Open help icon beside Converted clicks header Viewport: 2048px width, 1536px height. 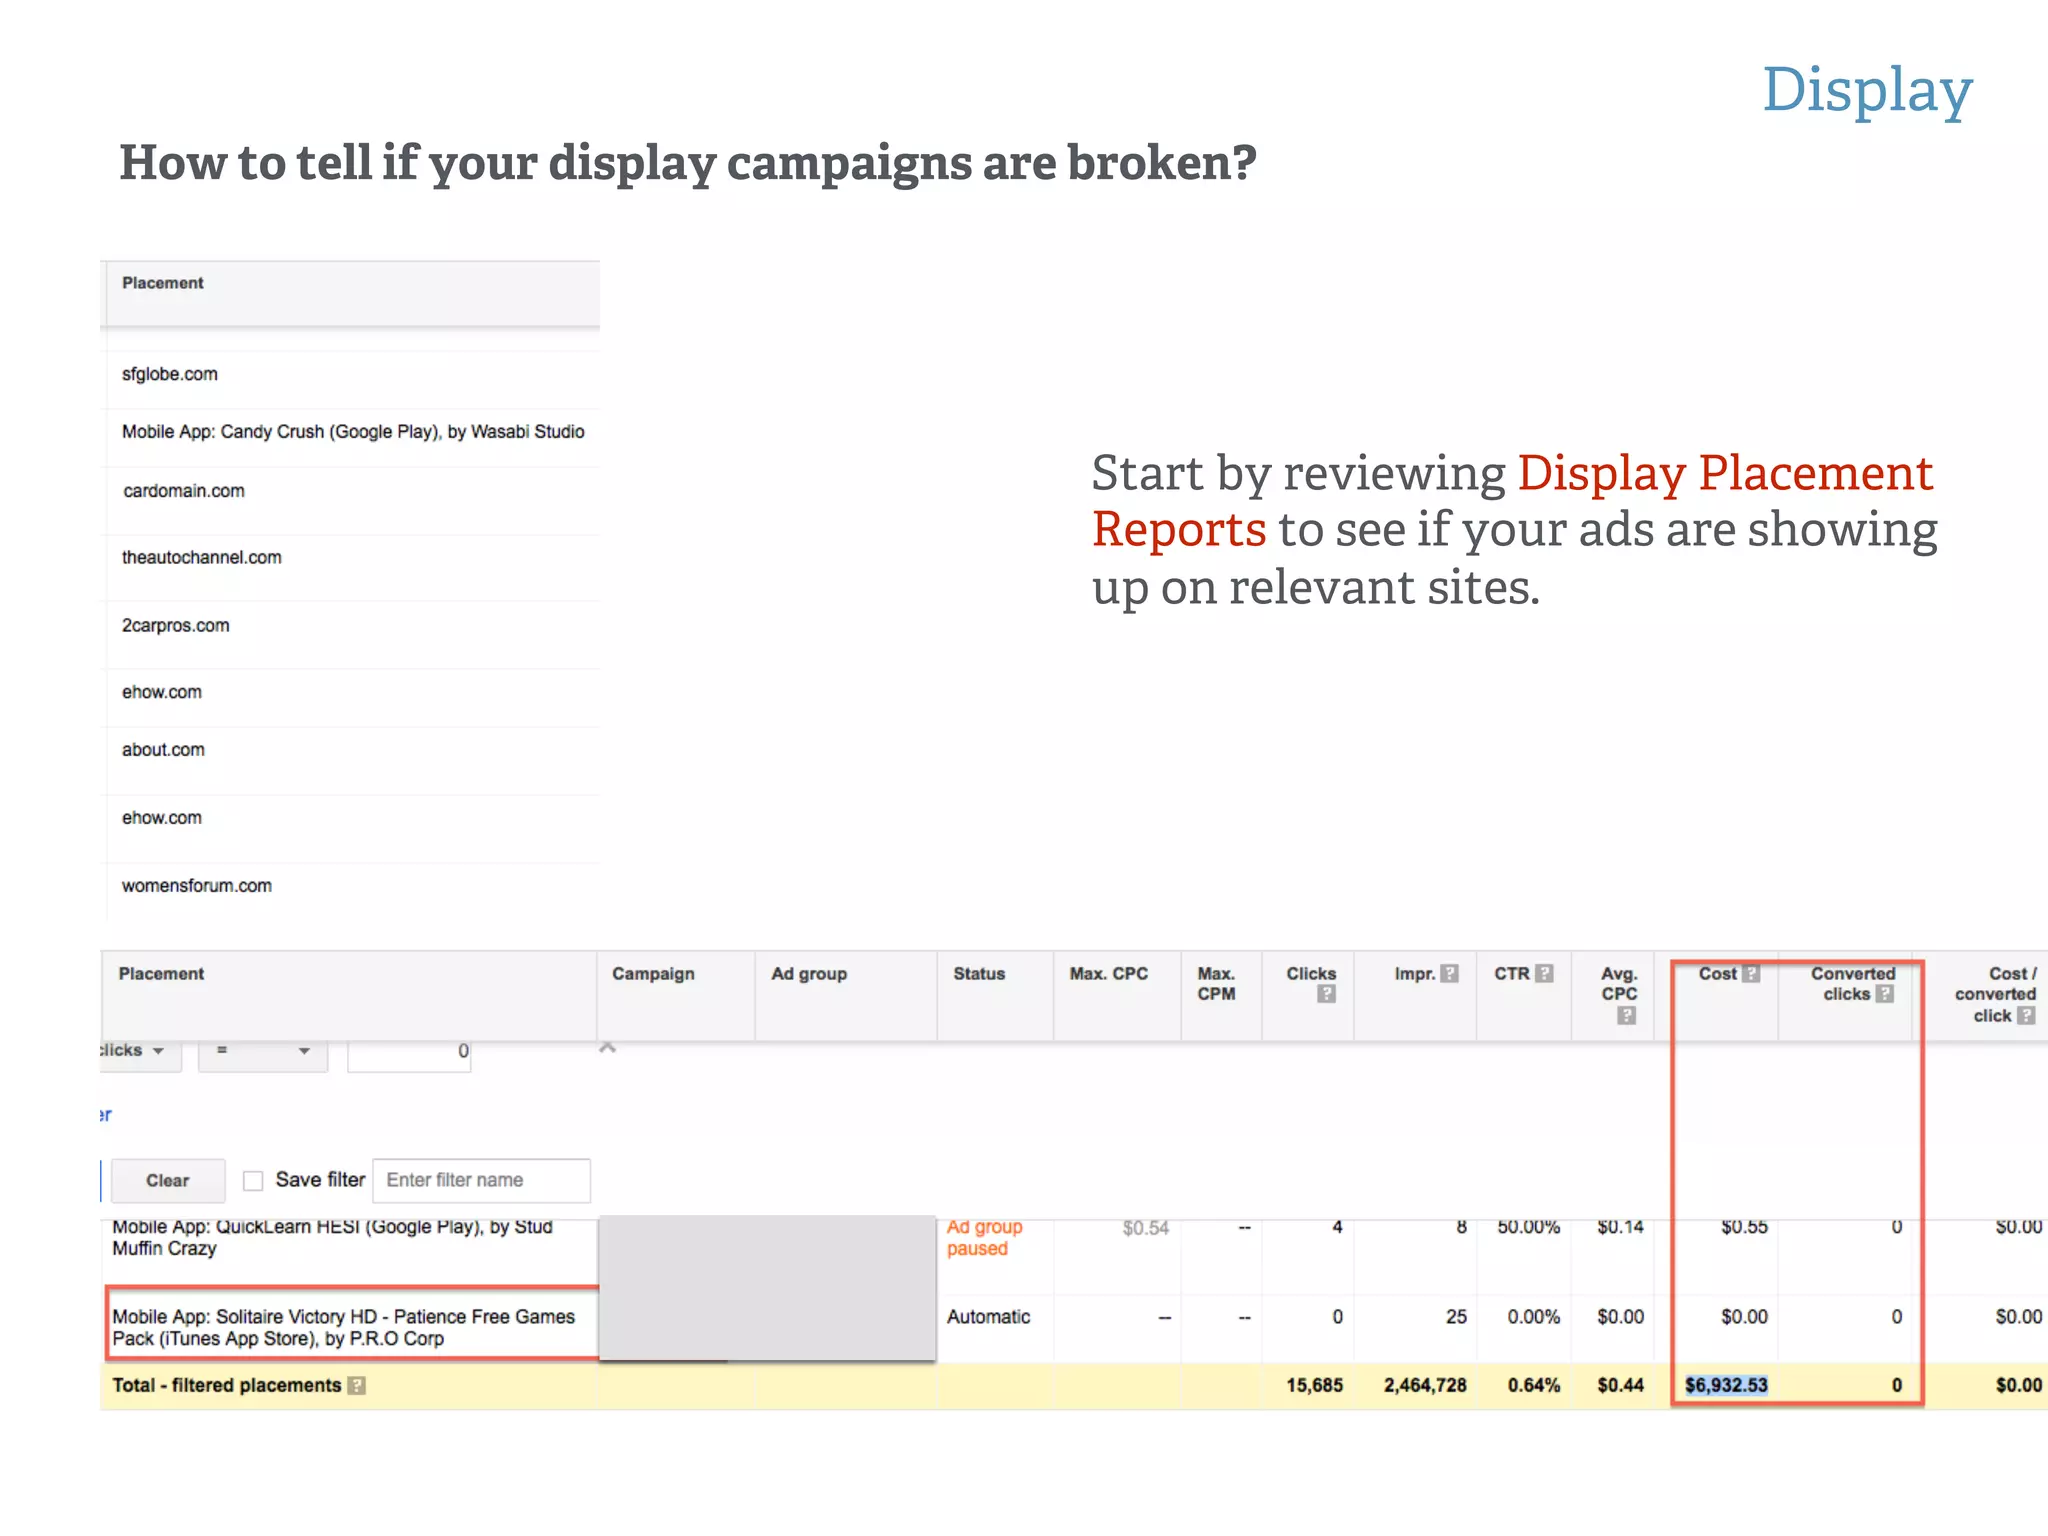[x=1884, y=994]
